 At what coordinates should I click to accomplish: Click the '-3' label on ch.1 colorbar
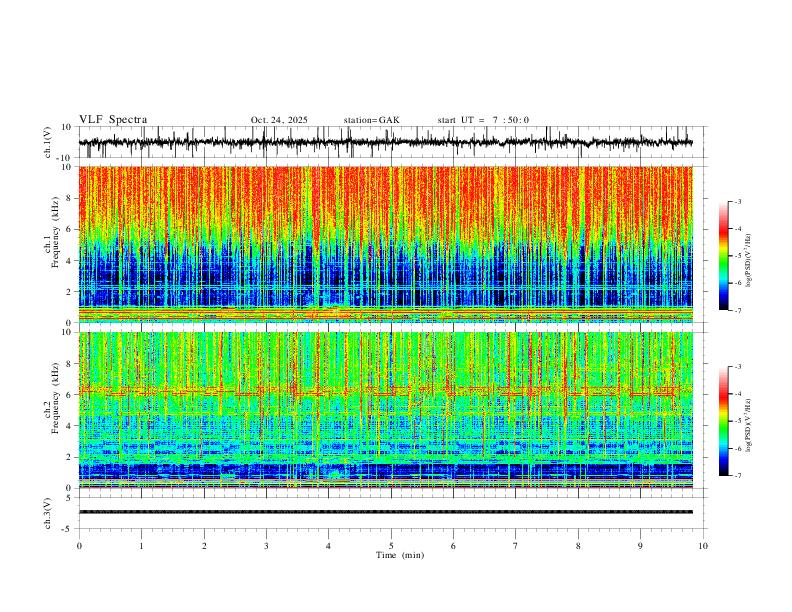point(738,201)
